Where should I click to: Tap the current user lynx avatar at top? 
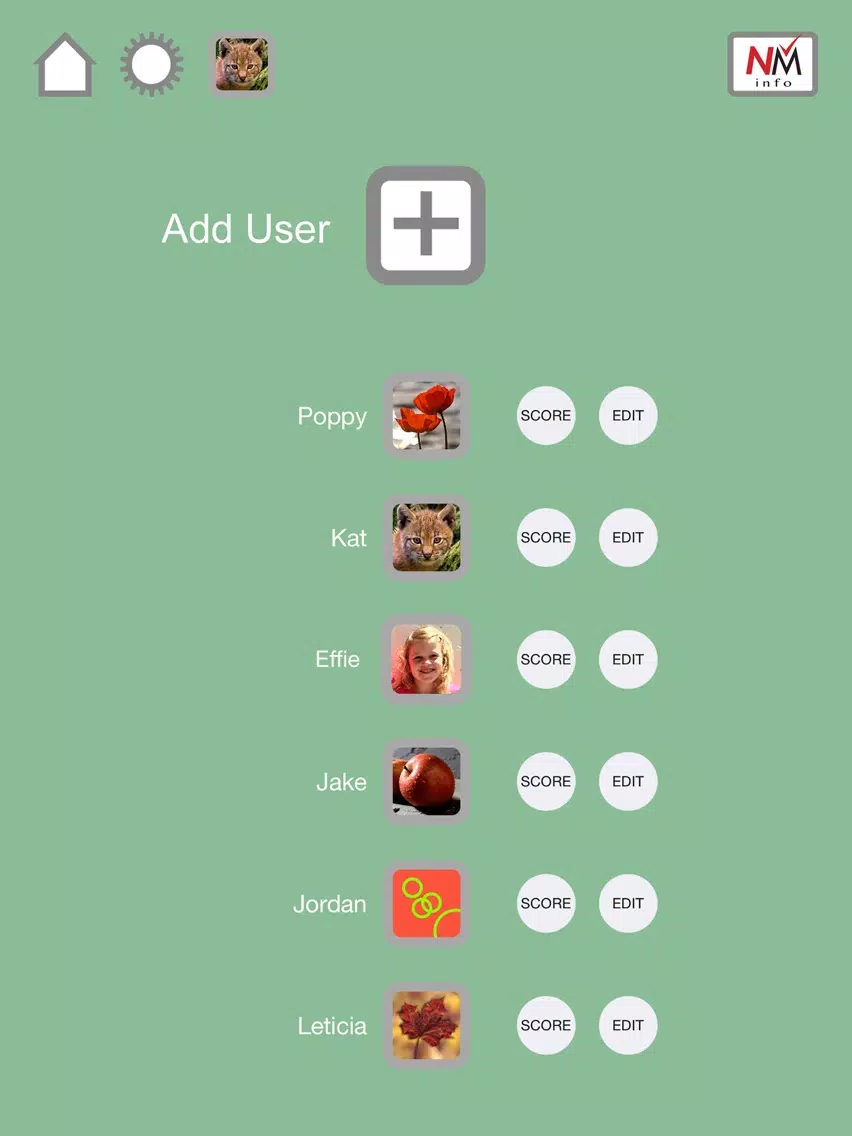[x=242, y=64]
